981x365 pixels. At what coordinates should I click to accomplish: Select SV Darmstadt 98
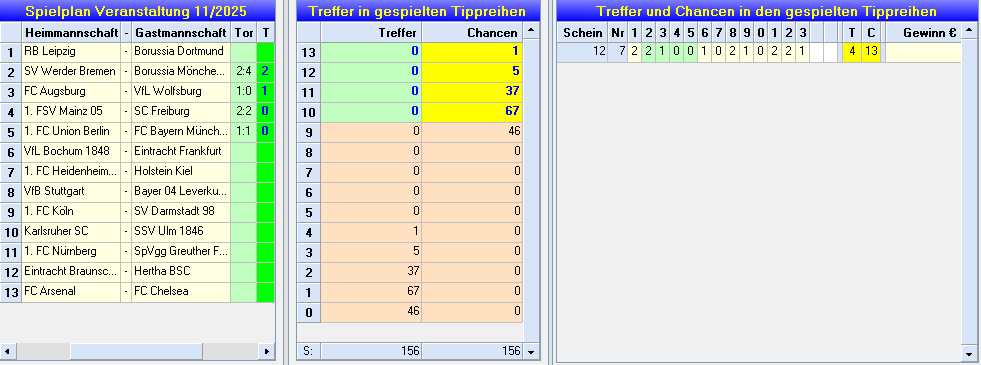pyautogui.click(x=181, y=212)
